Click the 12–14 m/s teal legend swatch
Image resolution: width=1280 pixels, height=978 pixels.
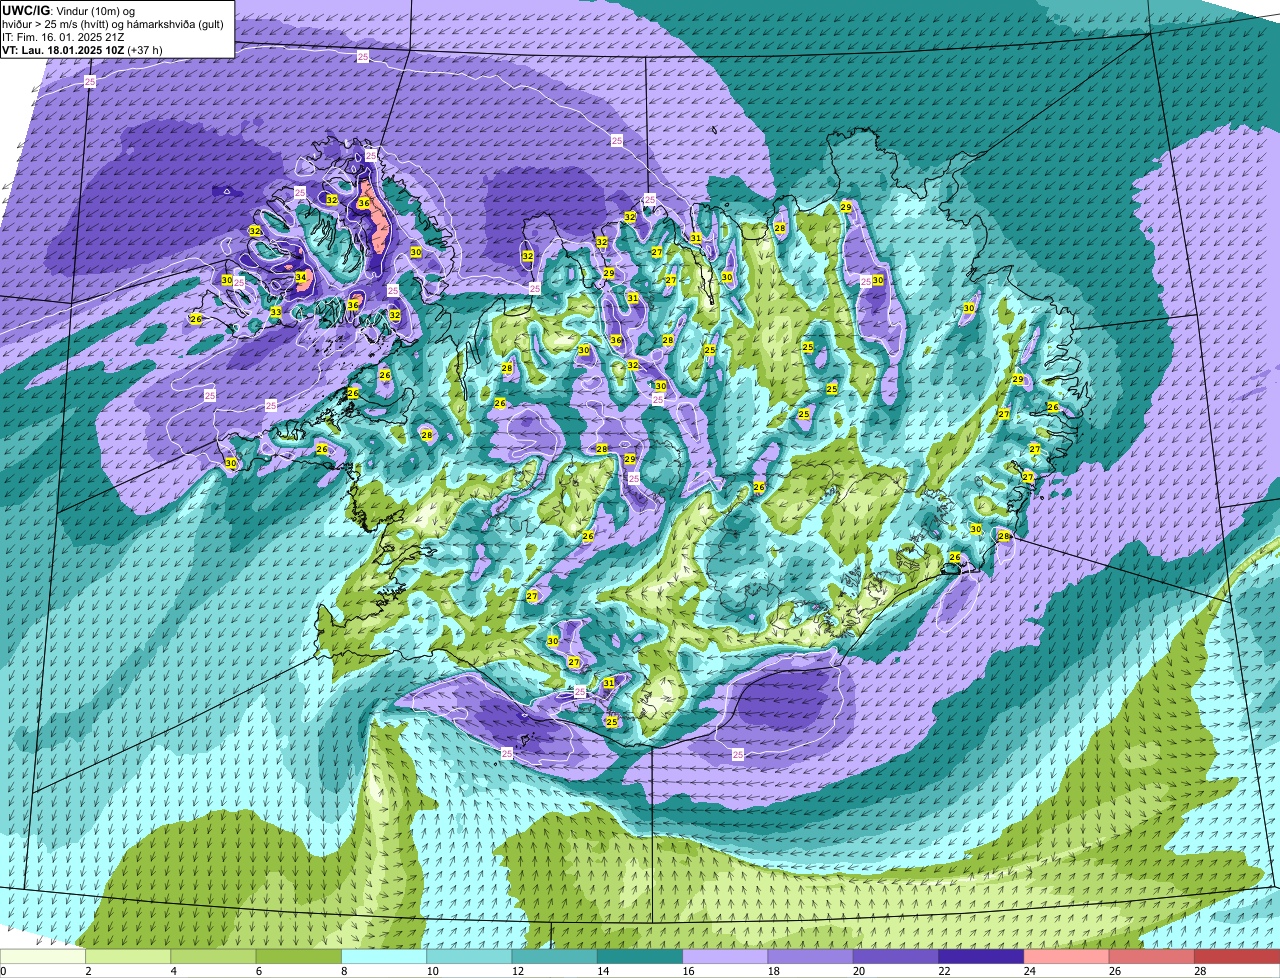[x=555, y=956]
